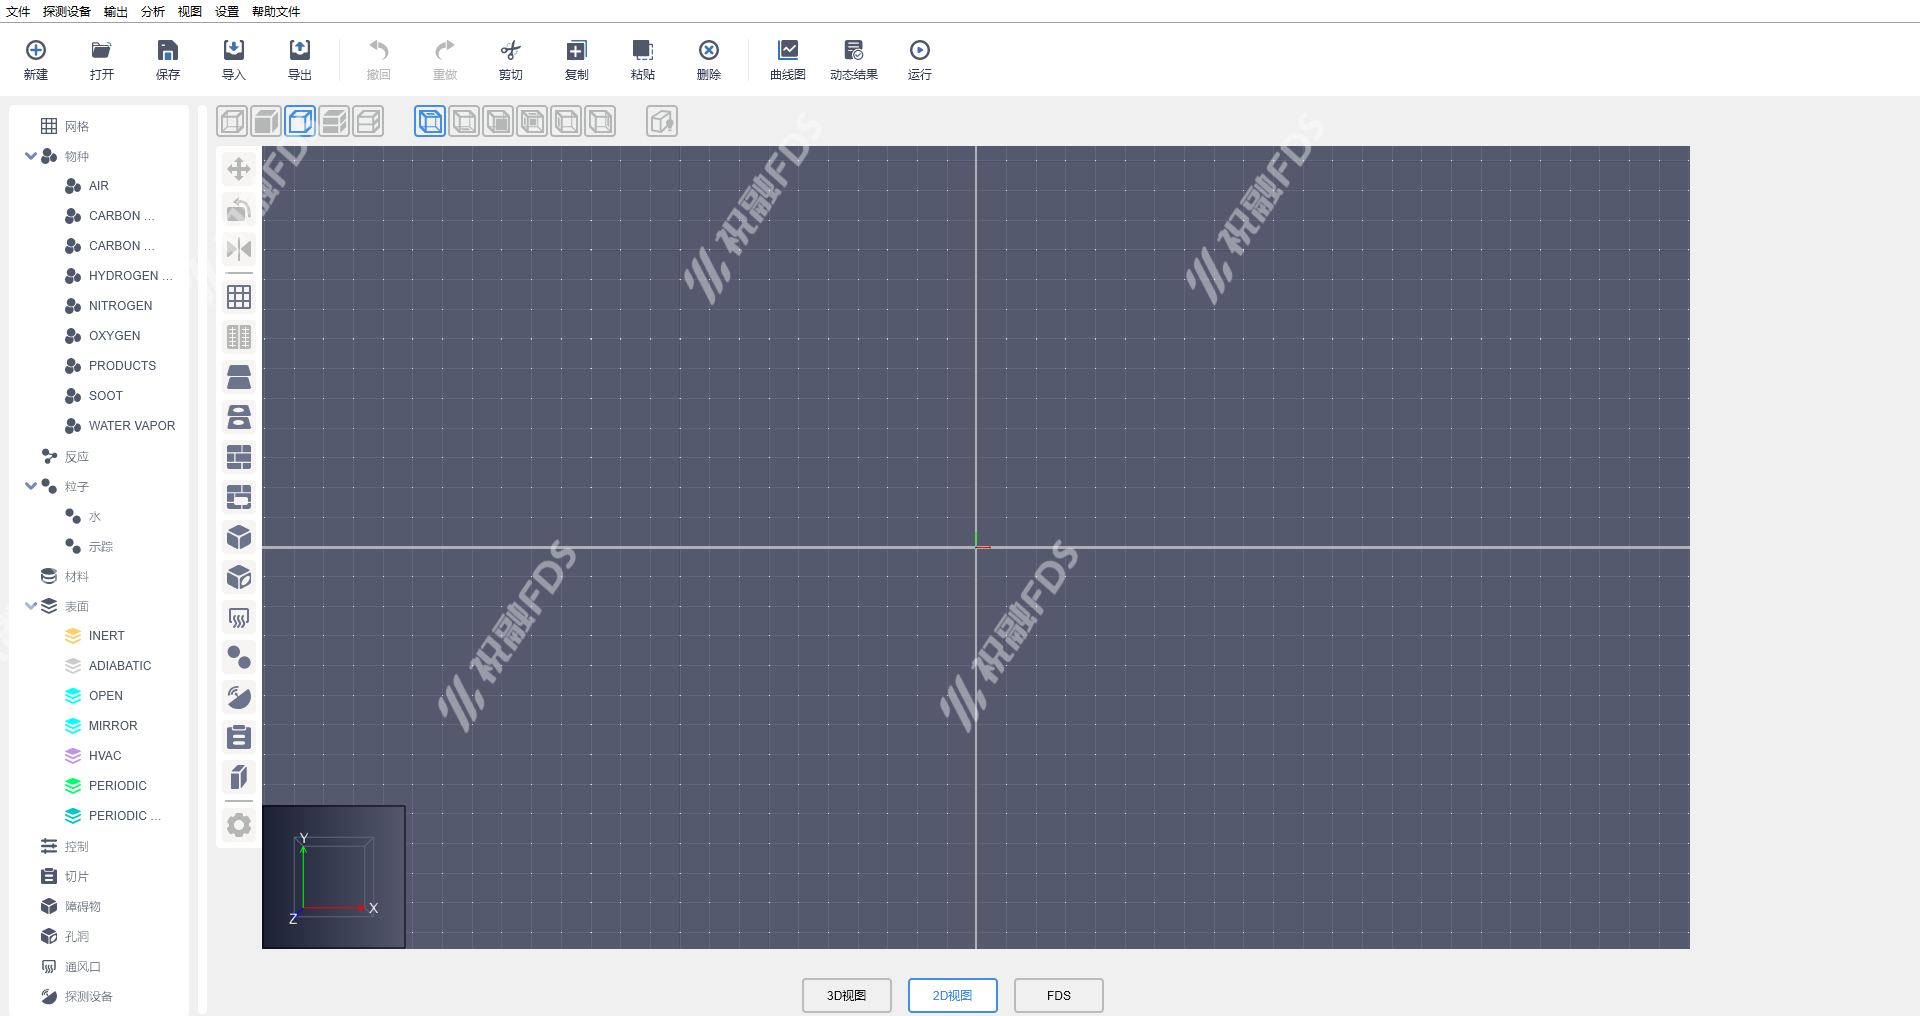Copy with the 复制 icon

coord(577,60)
